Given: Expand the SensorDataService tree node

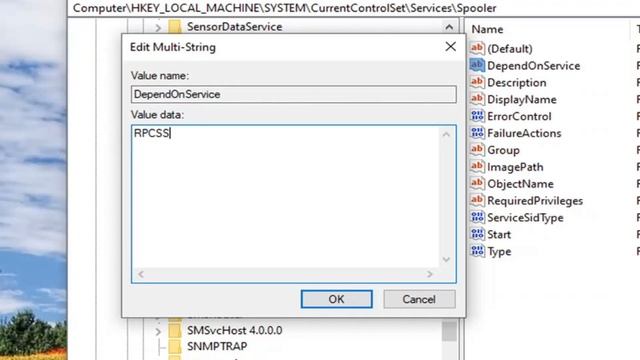Looking at the screenshot, I should tap(158, 28).
